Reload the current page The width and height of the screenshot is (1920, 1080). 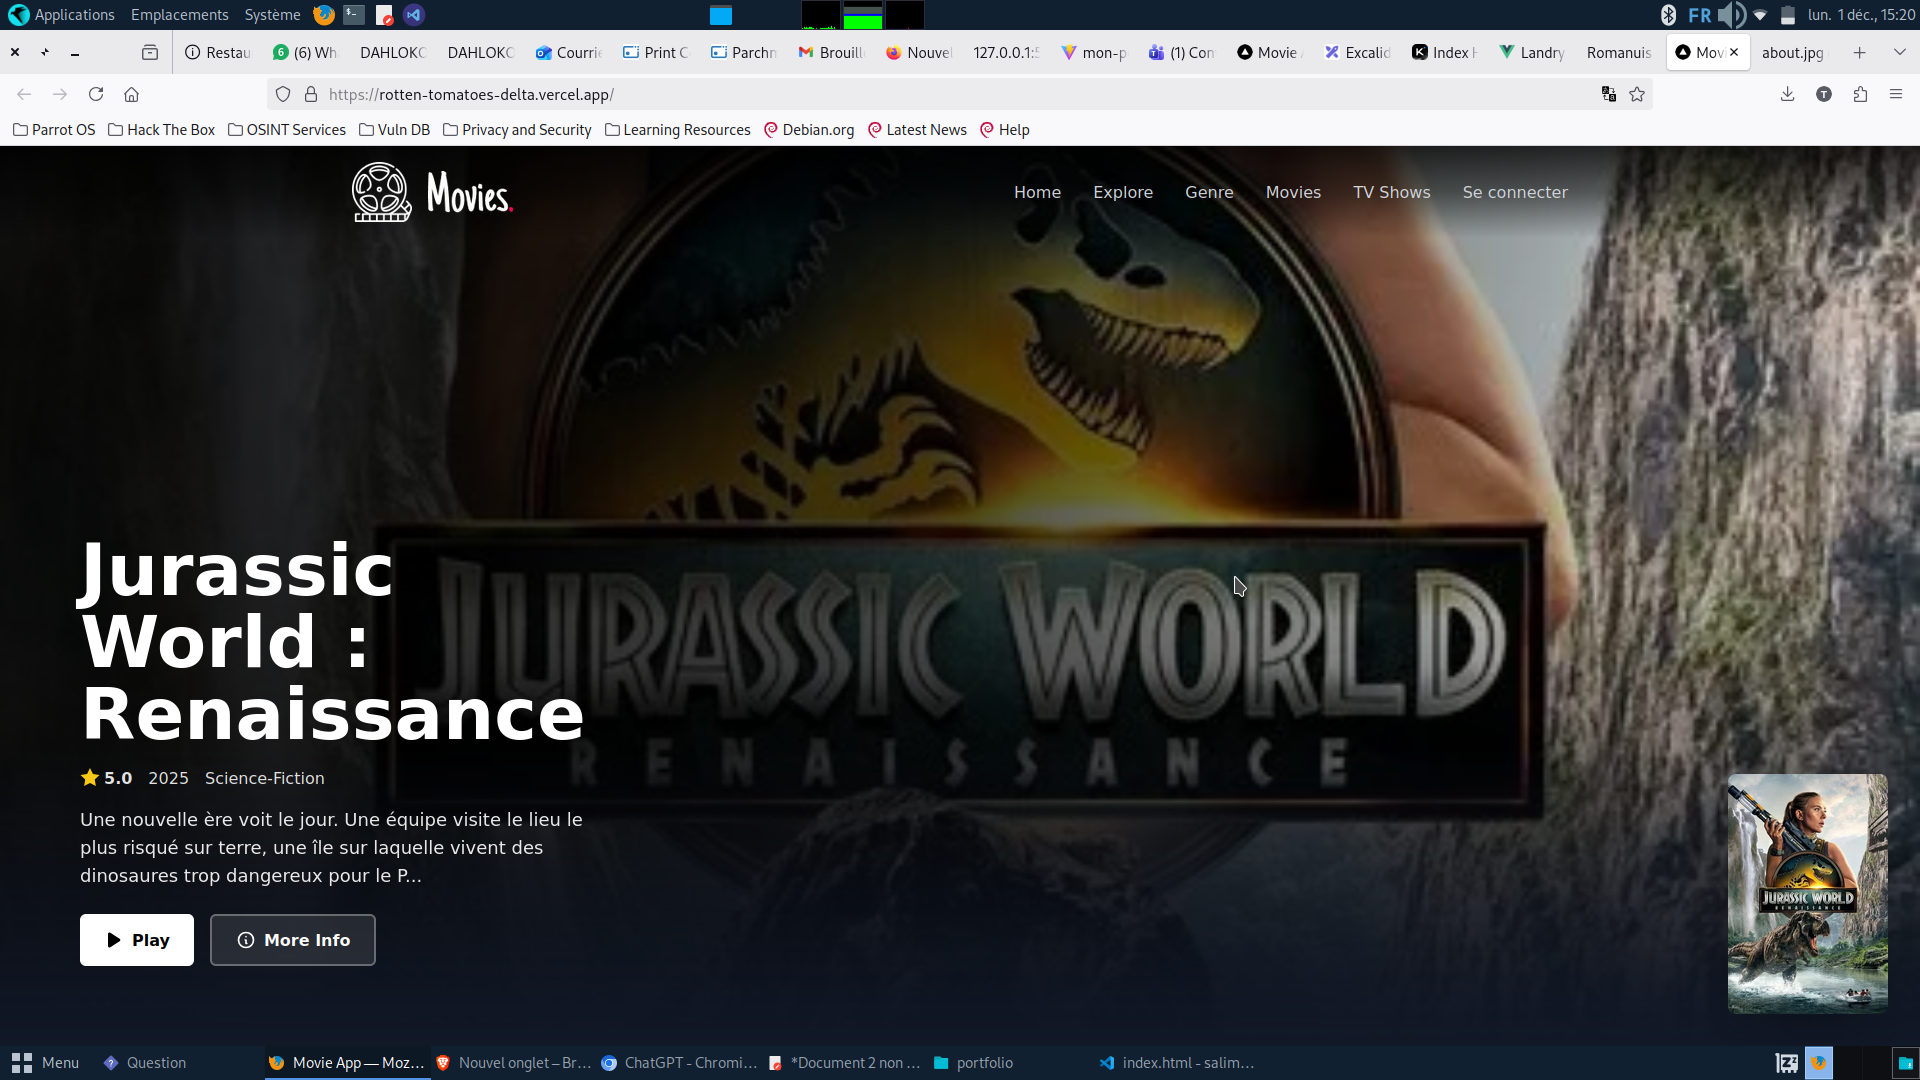pyautogui.click(x=96, y=94)
